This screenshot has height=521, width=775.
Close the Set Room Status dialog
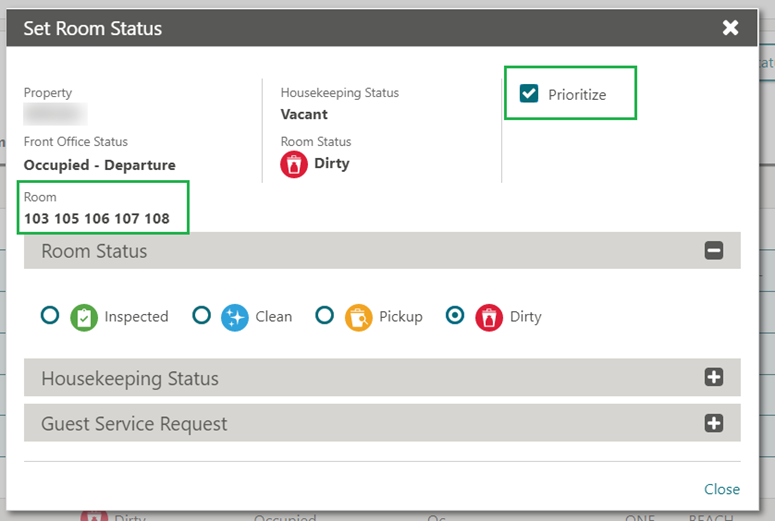pyautogui.click(x=730, y=28)
